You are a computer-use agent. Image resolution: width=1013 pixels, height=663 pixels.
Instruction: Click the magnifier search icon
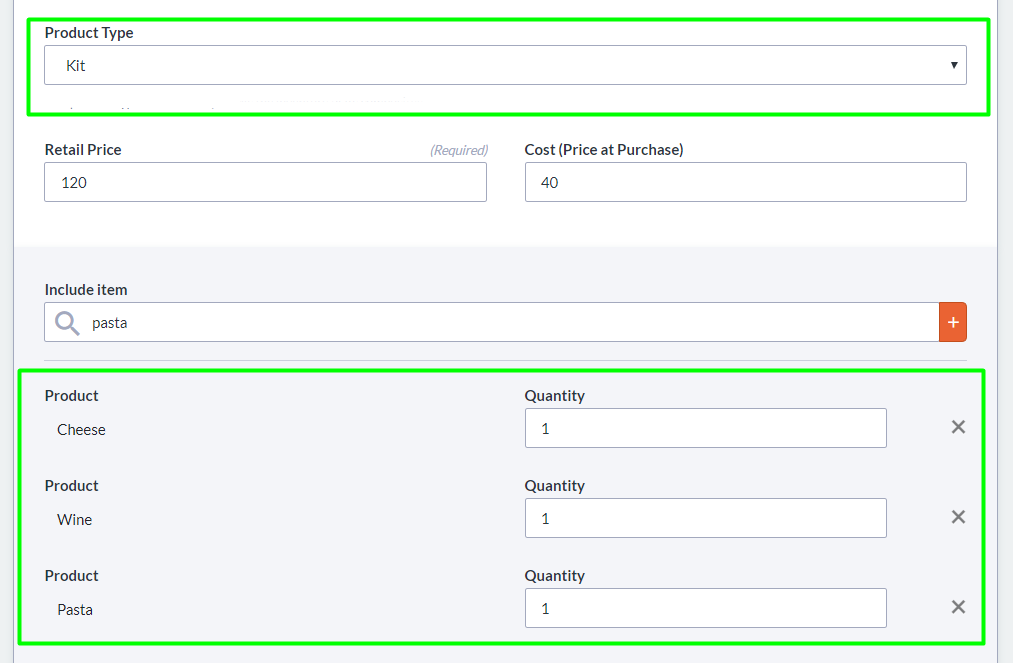click(x=67, y=322)
